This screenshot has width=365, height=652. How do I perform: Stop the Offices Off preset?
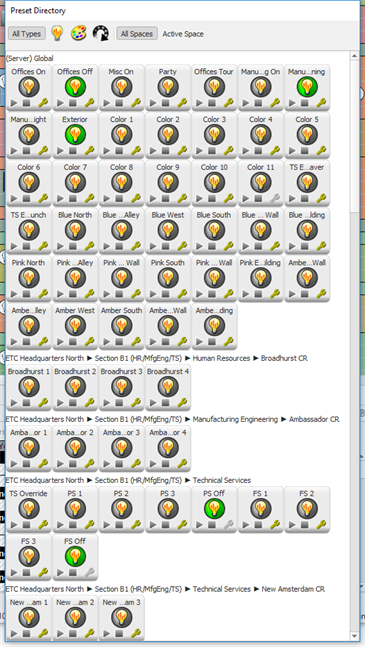point(73,103)
